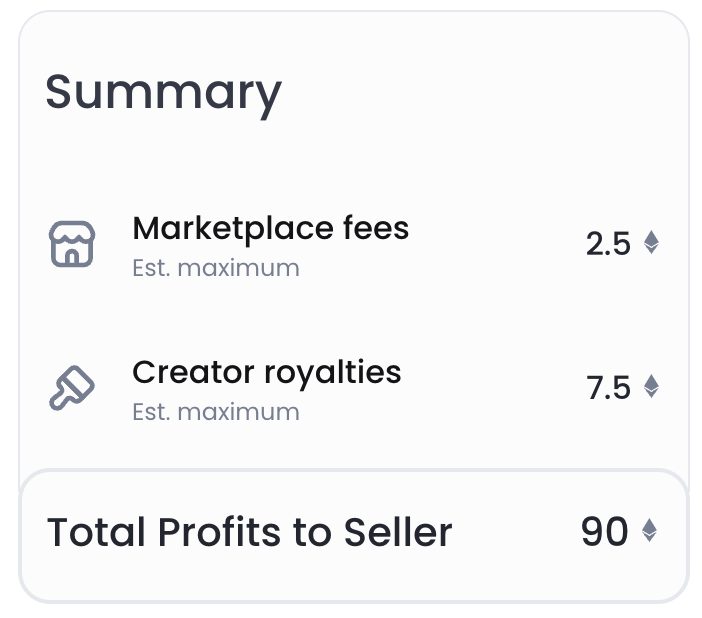
Task: Click Est. maximum under Creator royalties
Action: tap(215, 412)
